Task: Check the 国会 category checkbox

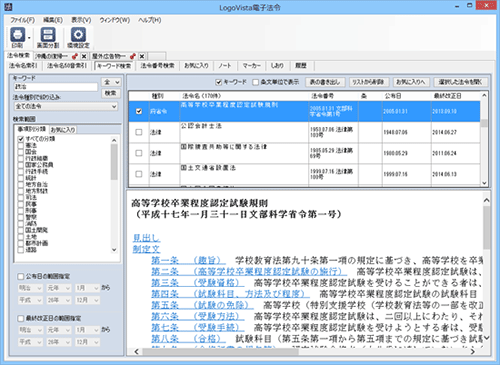Action: (21, 152)
